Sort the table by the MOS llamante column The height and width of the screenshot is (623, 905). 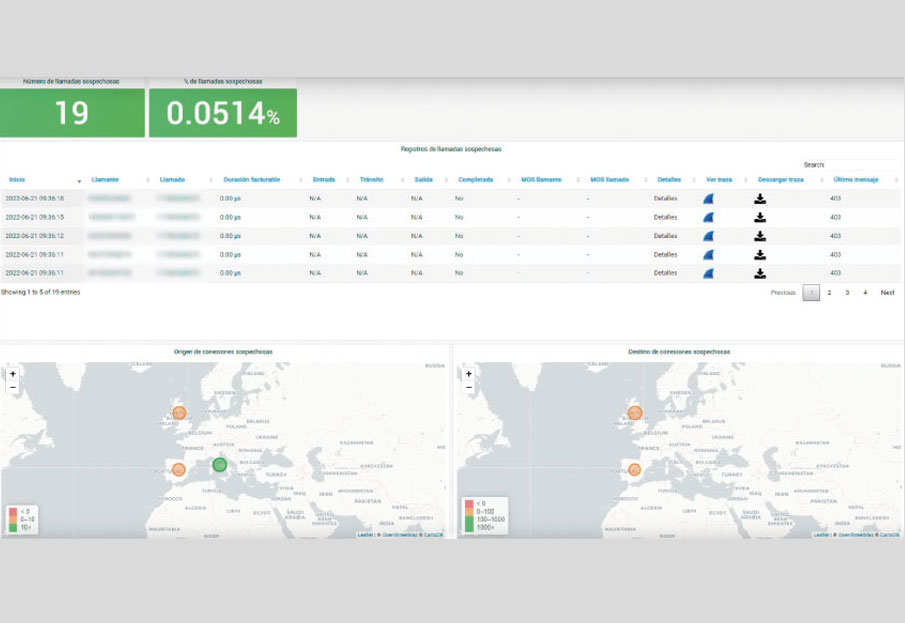[x=541, y=180]
